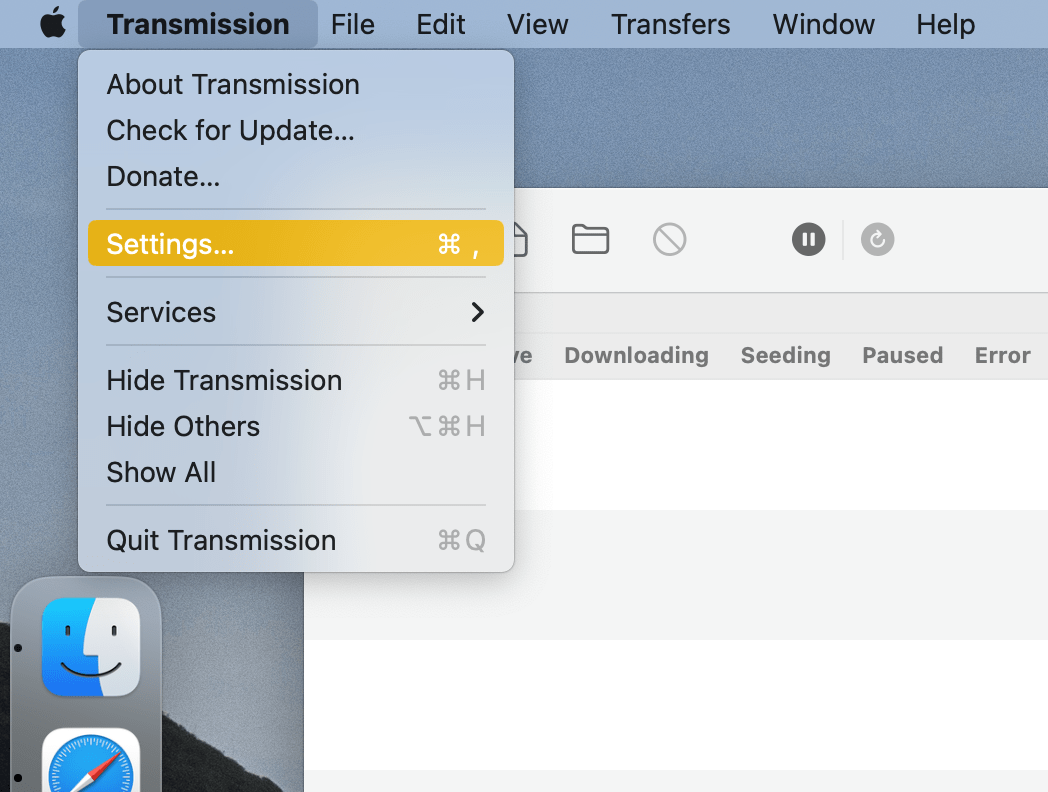
Task: Click the resume all transfers icon
Action: coord(877,239)
